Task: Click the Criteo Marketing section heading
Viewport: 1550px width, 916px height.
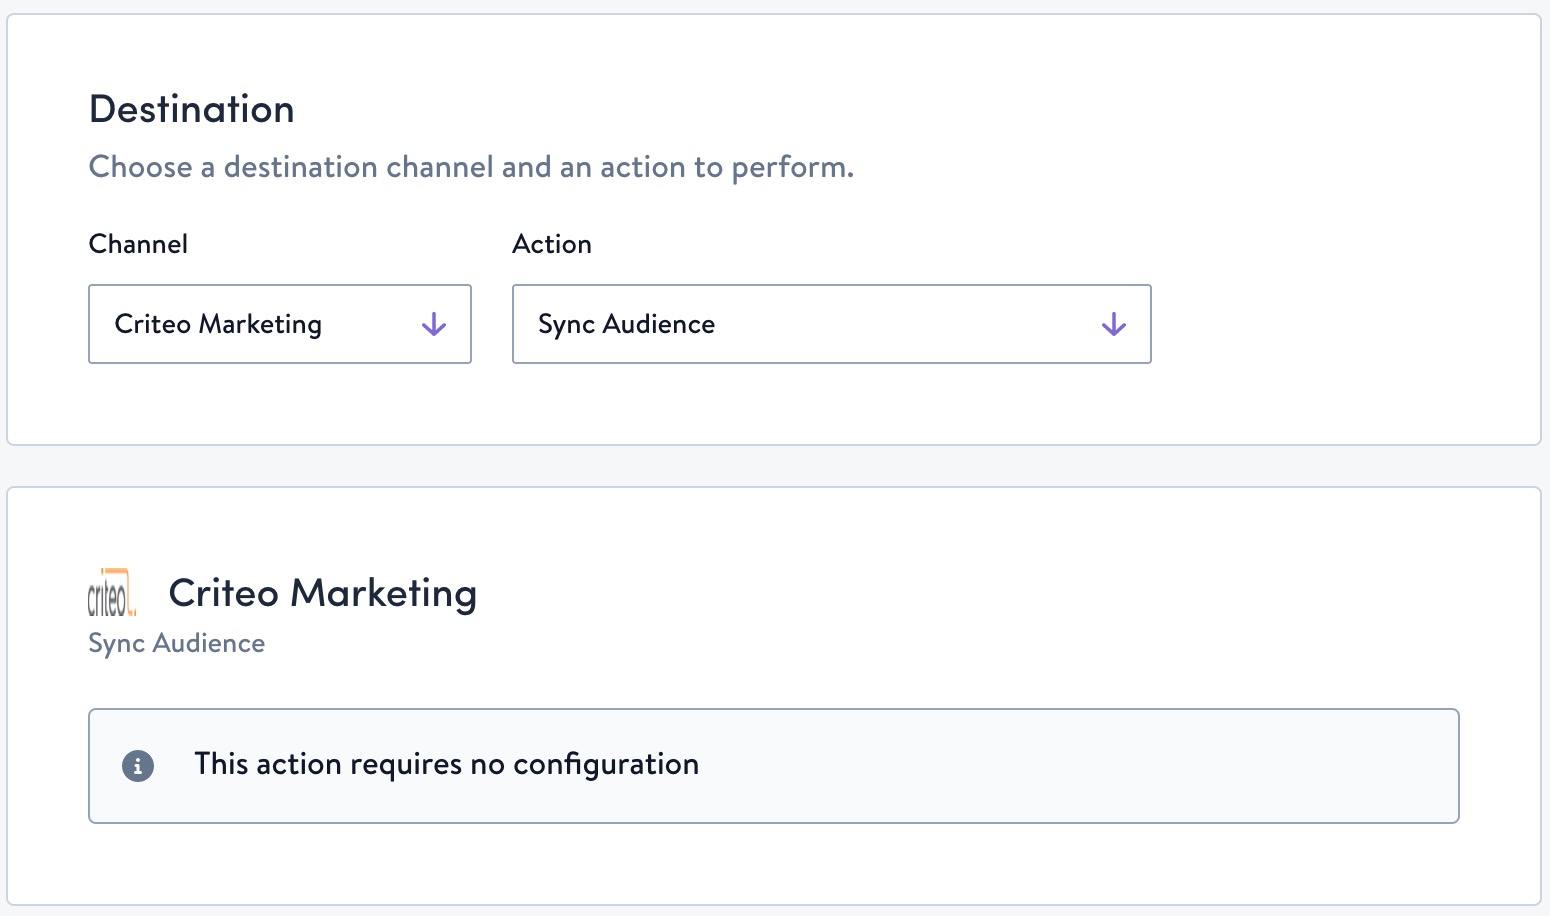Action: click(x=322, y=593)
